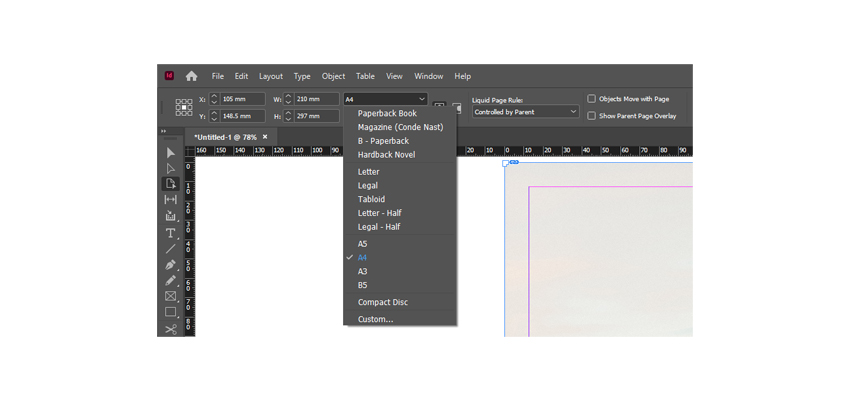Step the W width value
Screen dimensions: 850x400
(x=288, y=99)
